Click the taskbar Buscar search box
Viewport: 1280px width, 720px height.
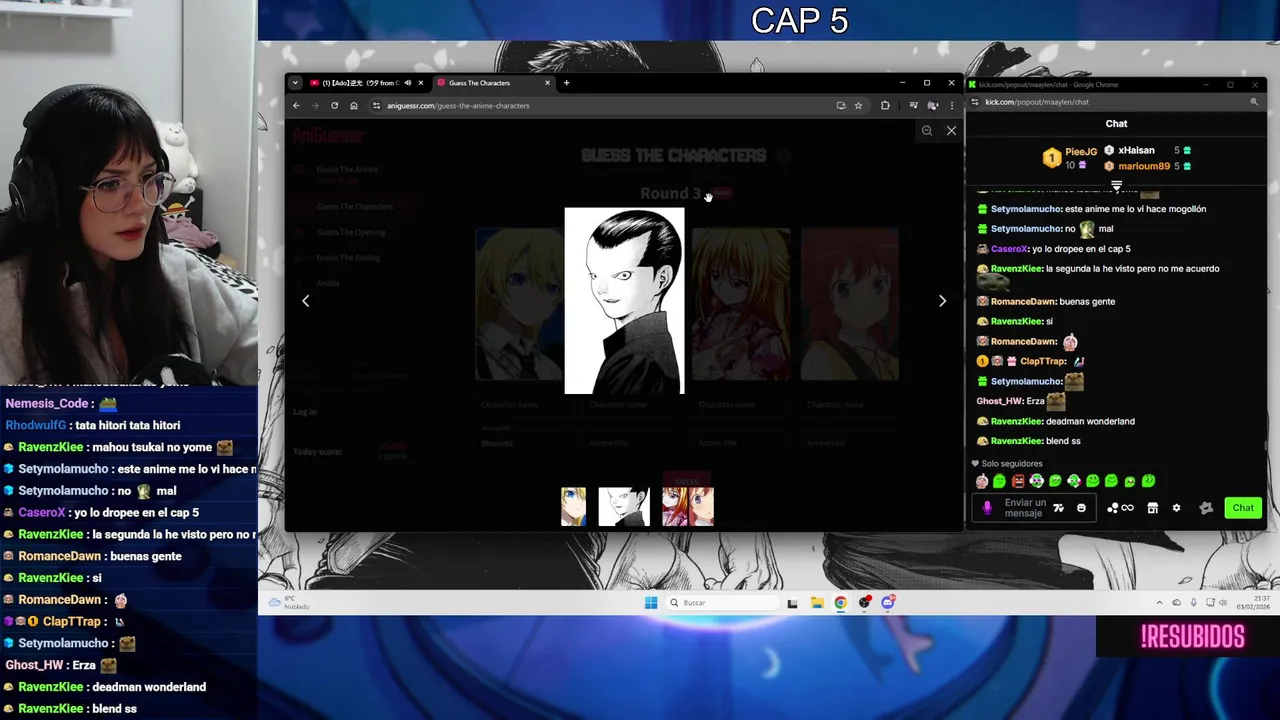(723, 602)
